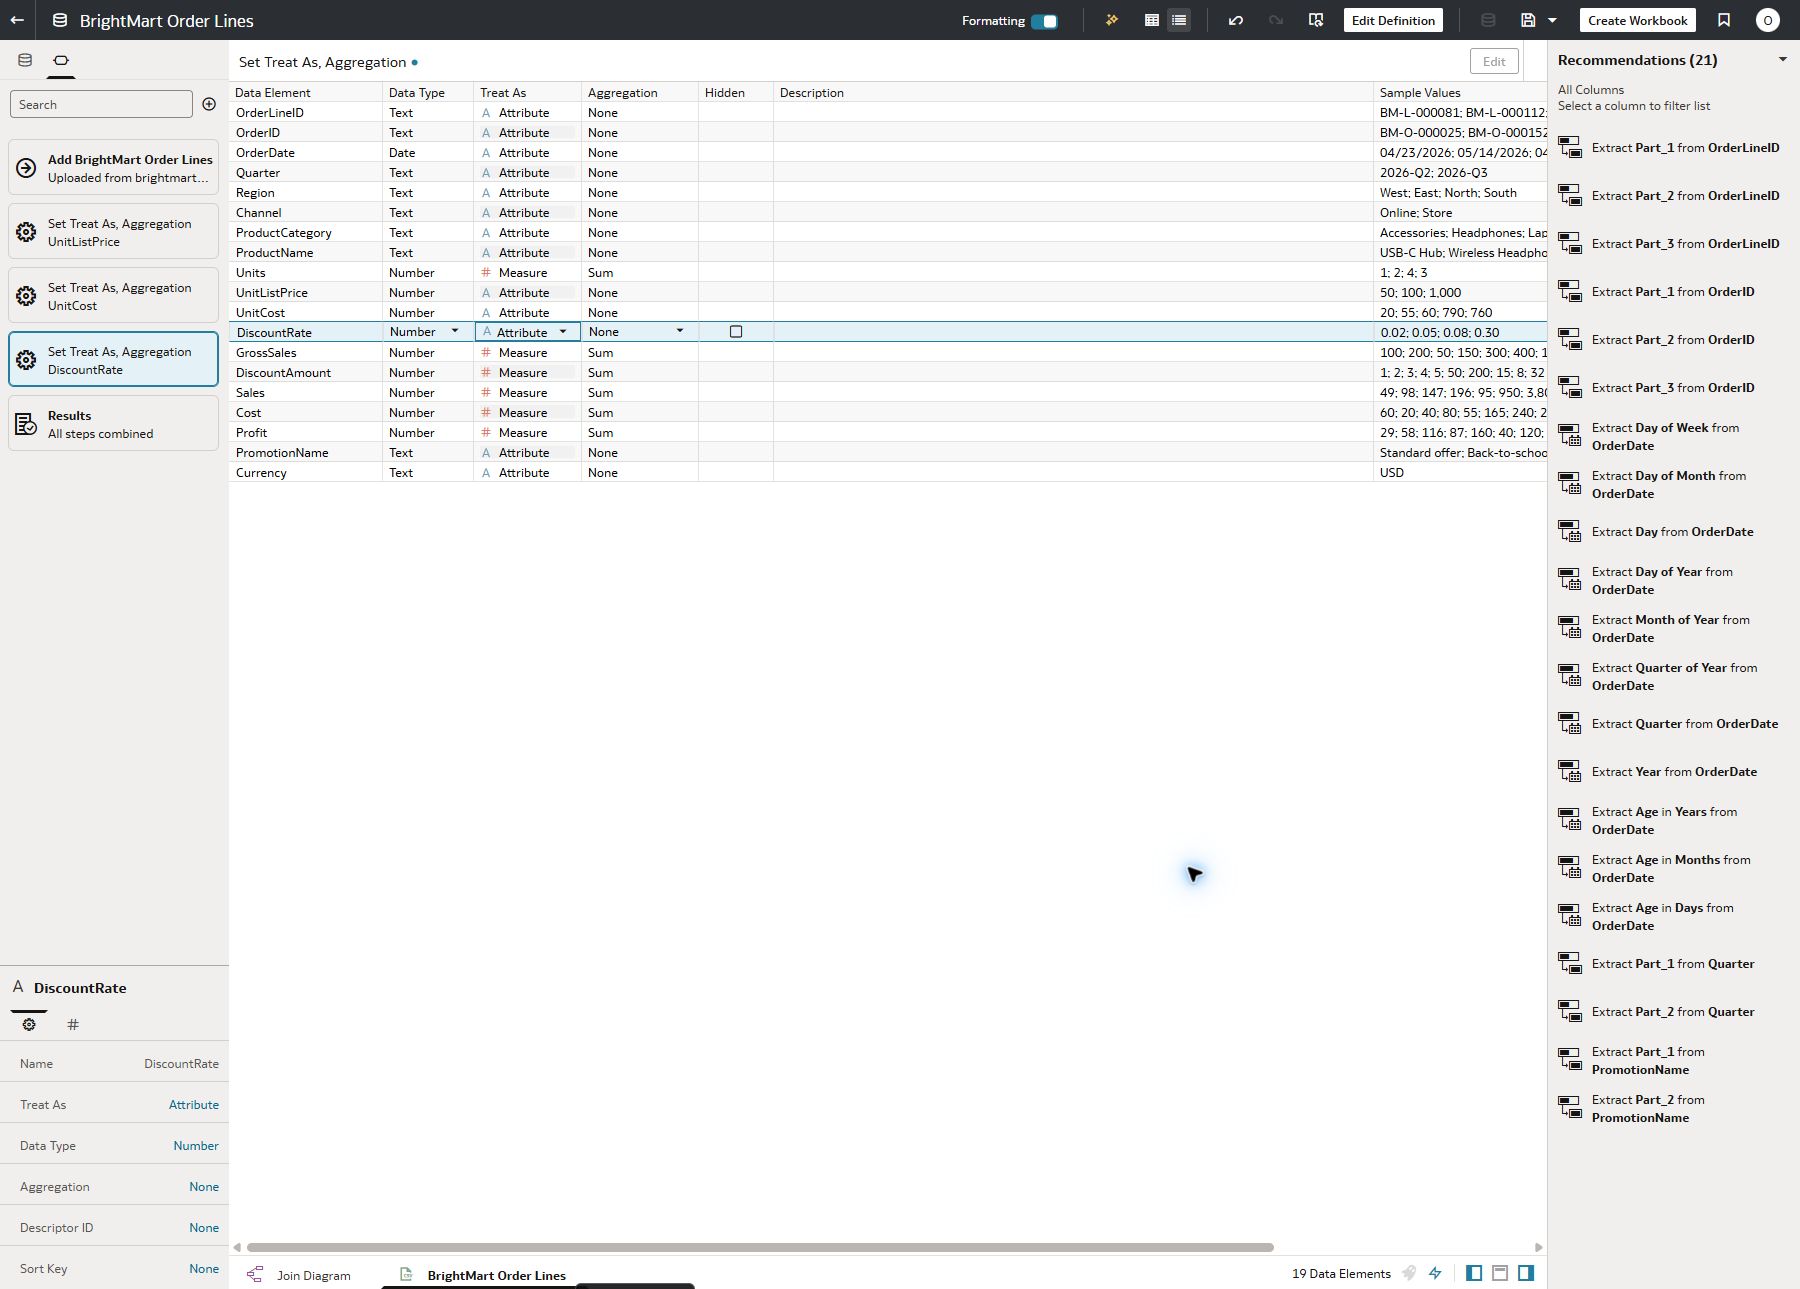Change Aggregation None value in properties
Screen dimensions: 1800x1289
(x=204, y=1186)
